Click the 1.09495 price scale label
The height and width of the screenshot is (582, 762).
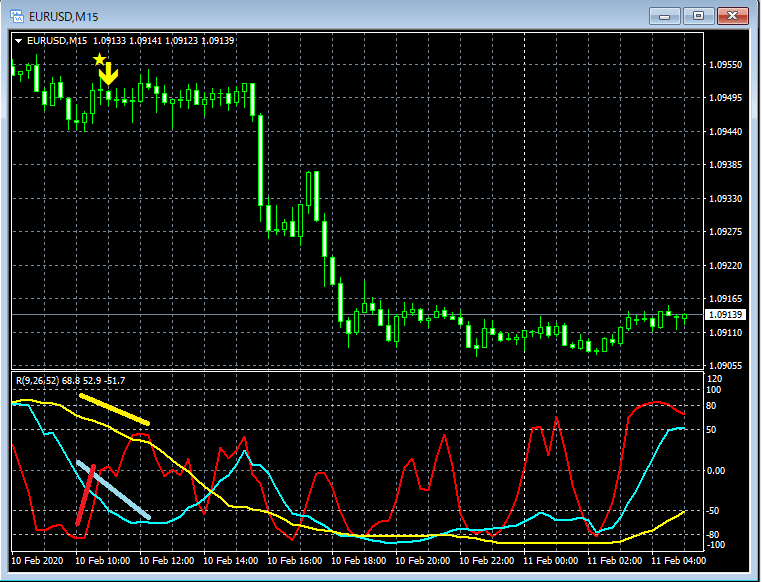[725, 98]
